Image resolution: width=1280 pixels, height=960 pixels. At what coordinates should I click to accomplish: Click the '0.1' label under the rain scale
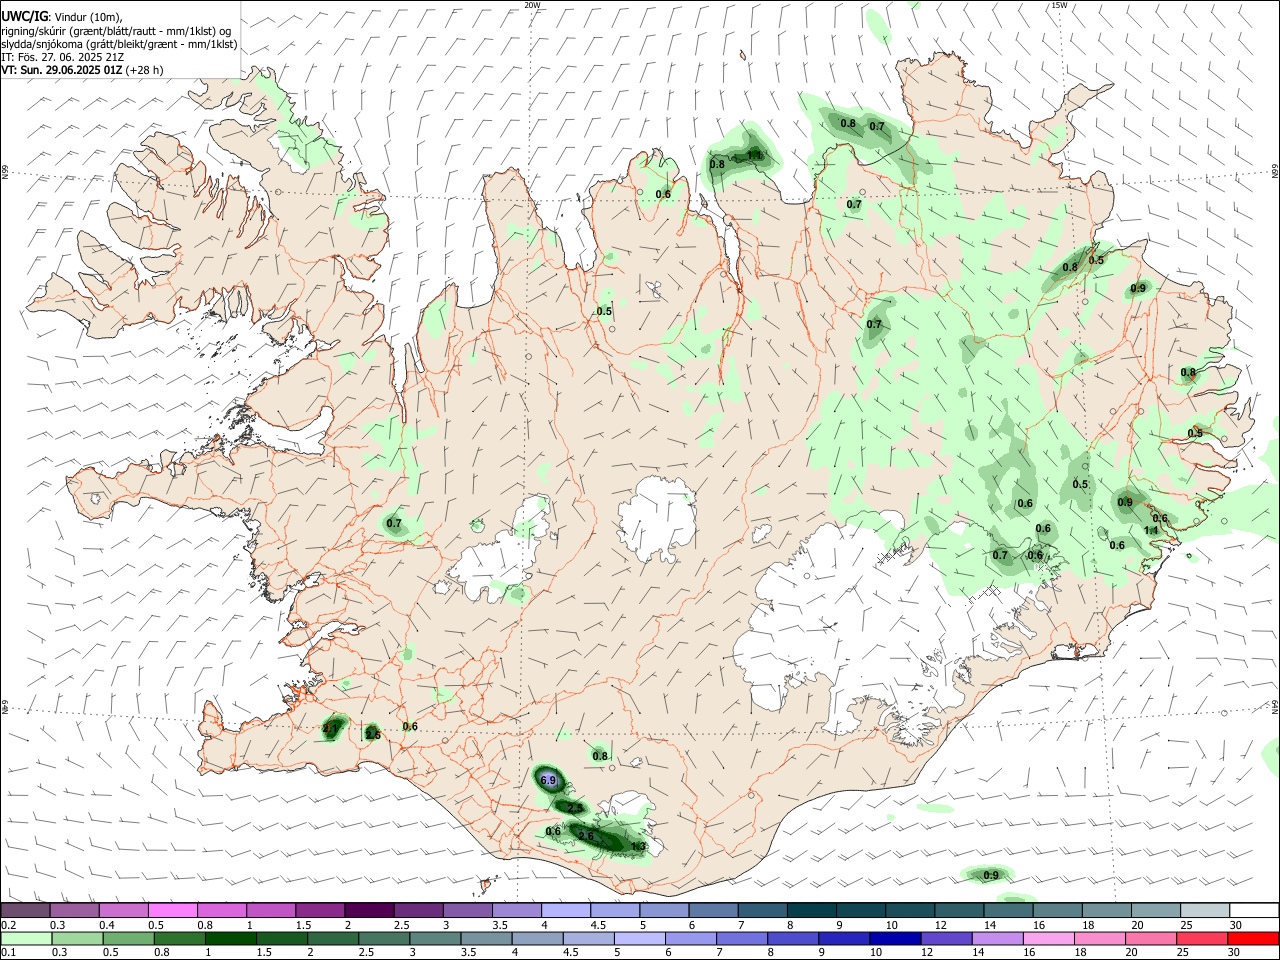coord(9,953)
